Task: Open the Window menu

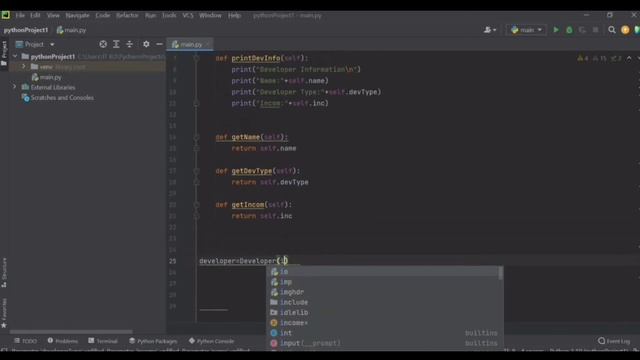Action: point(210,15)
